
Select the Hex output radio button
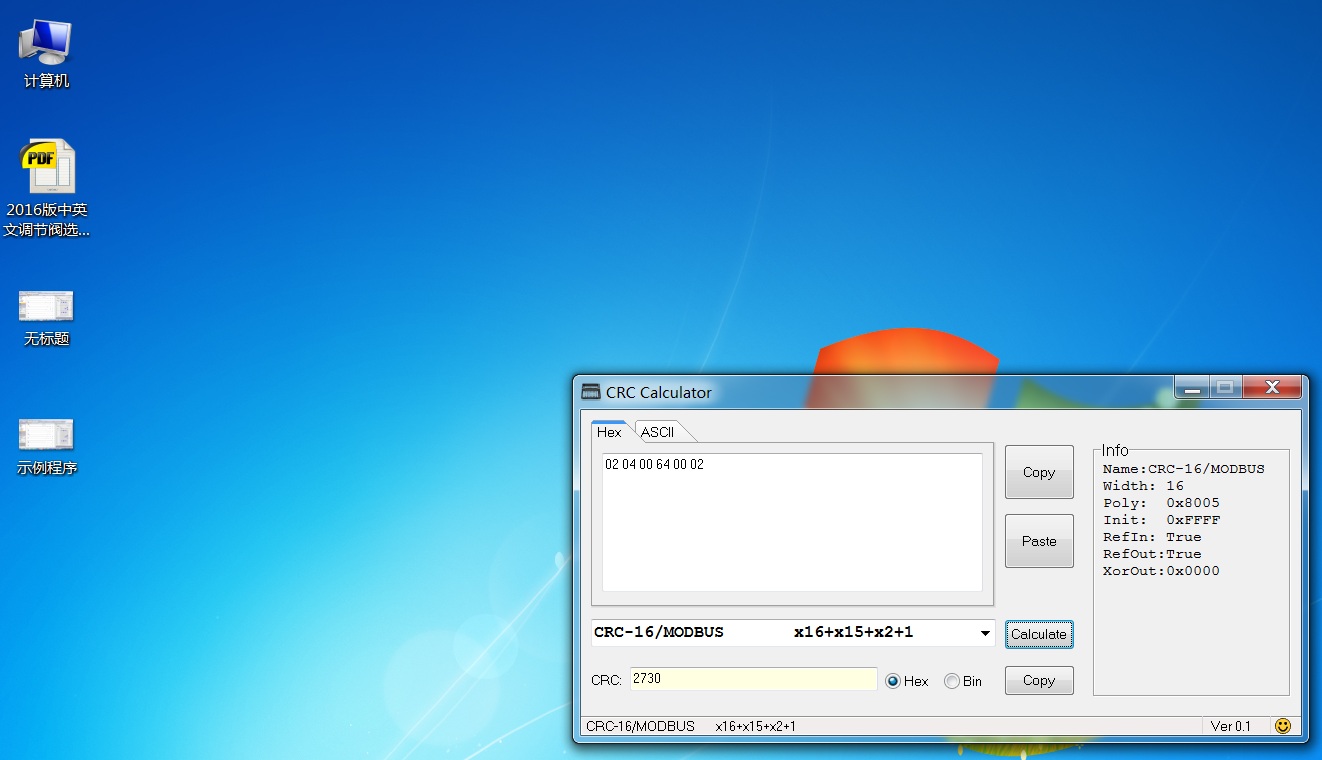pos(893,681)
